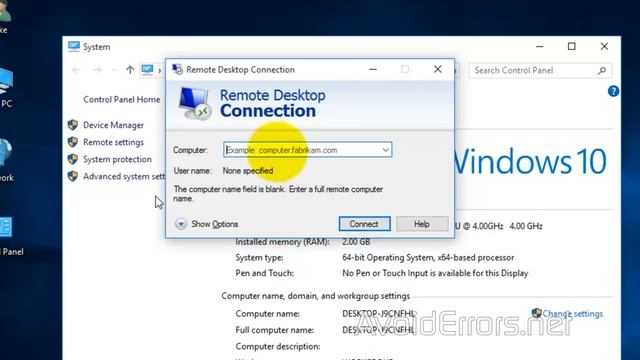Click the Search Control Panel box
The image size is (640, 360).
(540, 71)
